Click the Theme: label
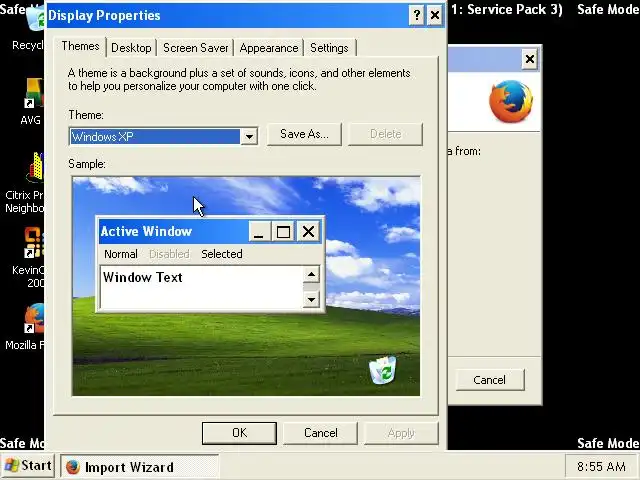 tap(86, 115)
